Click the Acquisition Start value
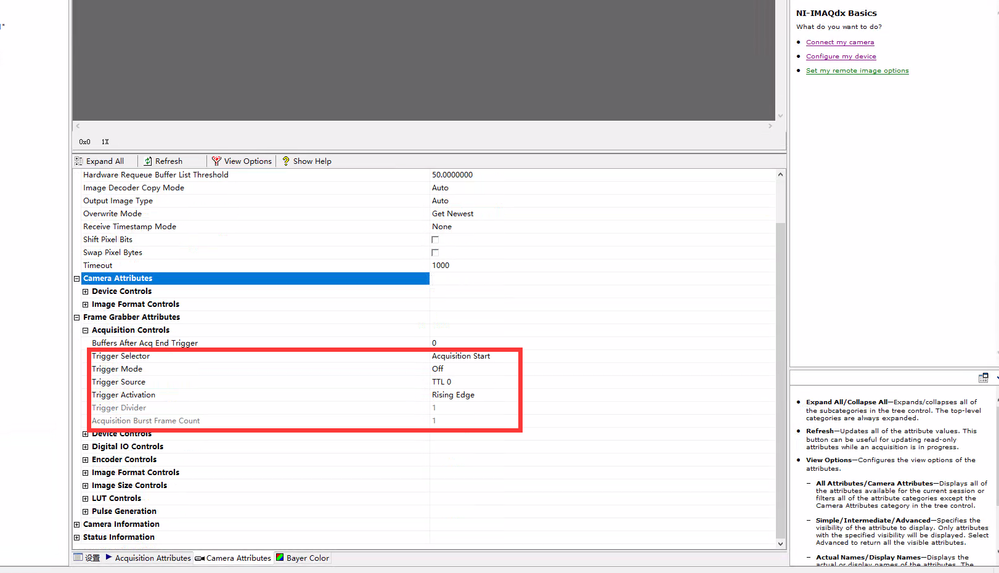Screen dimensions: 999x573 [x=461, y=356]
